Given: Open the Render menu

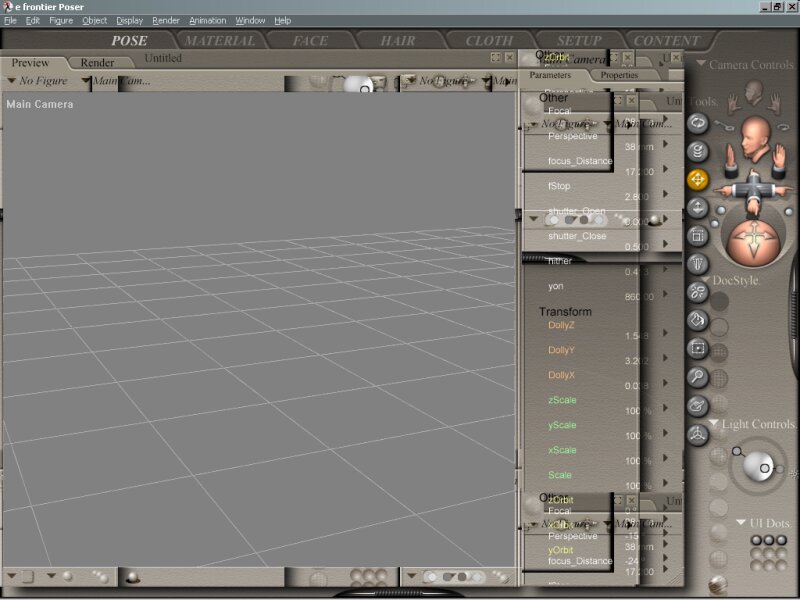Looking at the screenshot, I should (x=165, y=20).
